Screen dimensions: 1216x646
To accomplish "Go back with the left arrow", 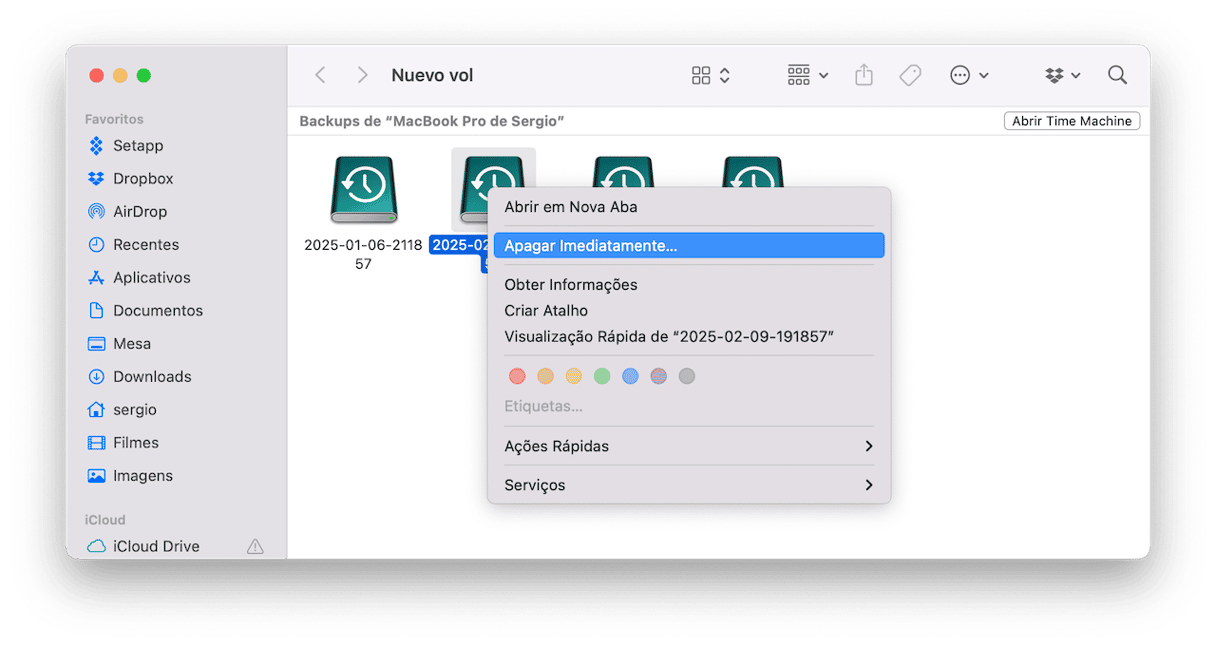I will point(320,76).
